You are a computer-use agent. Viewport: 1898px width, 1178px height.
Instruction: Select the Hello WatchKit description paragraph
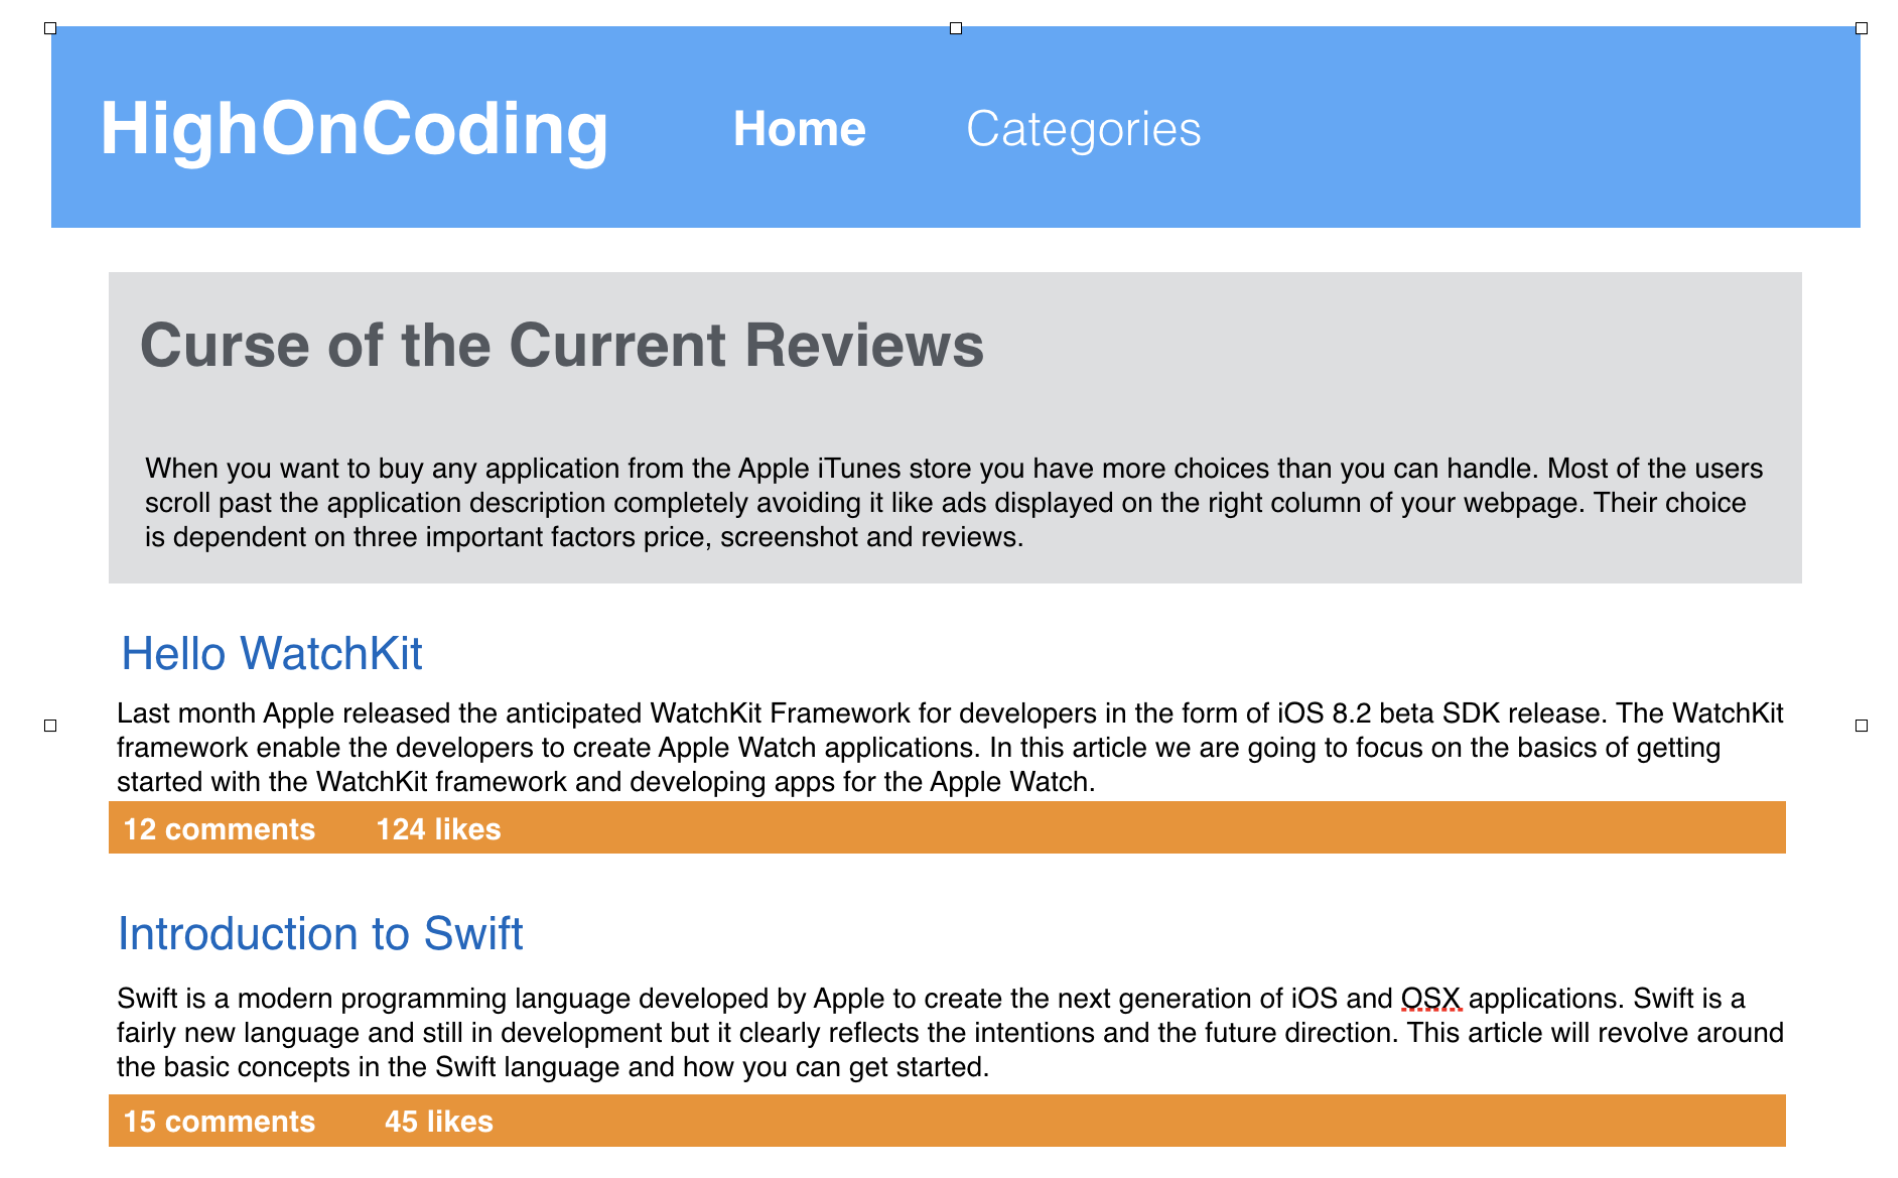click(x=950, y=746)
